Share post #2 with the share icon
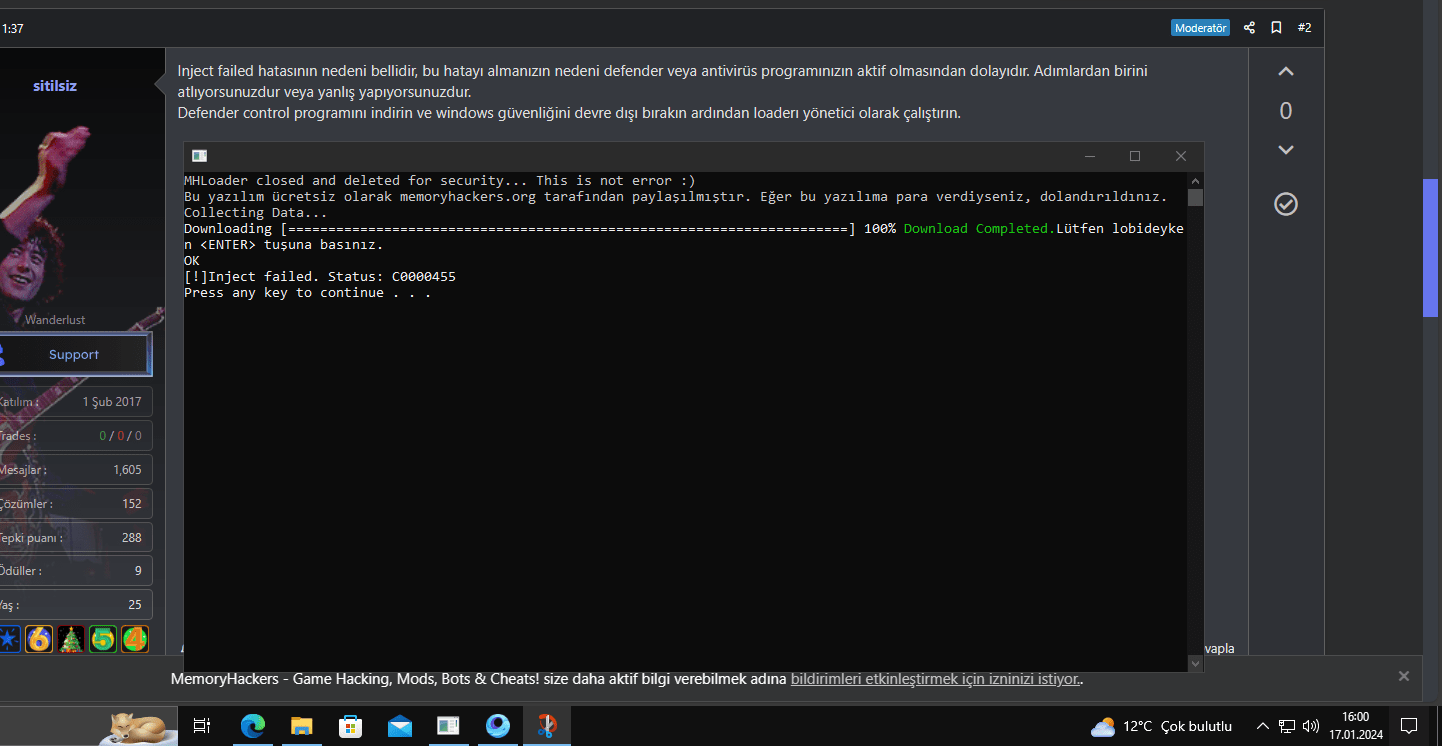 (1249, 28)
